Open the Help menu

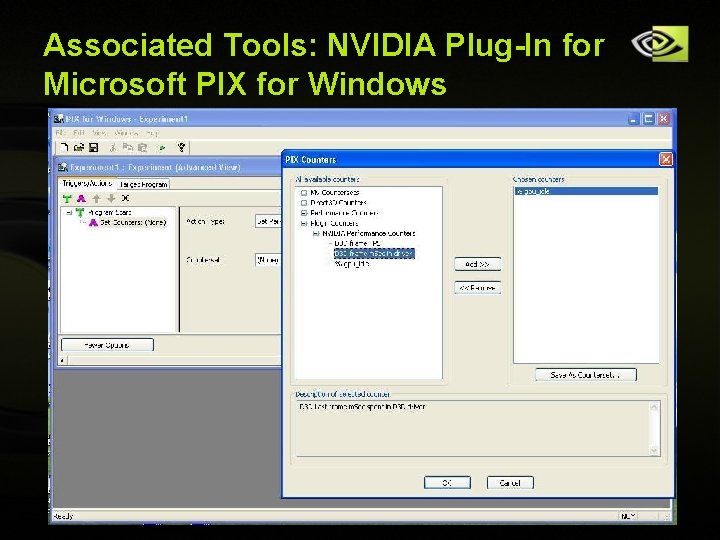(152, 133)
